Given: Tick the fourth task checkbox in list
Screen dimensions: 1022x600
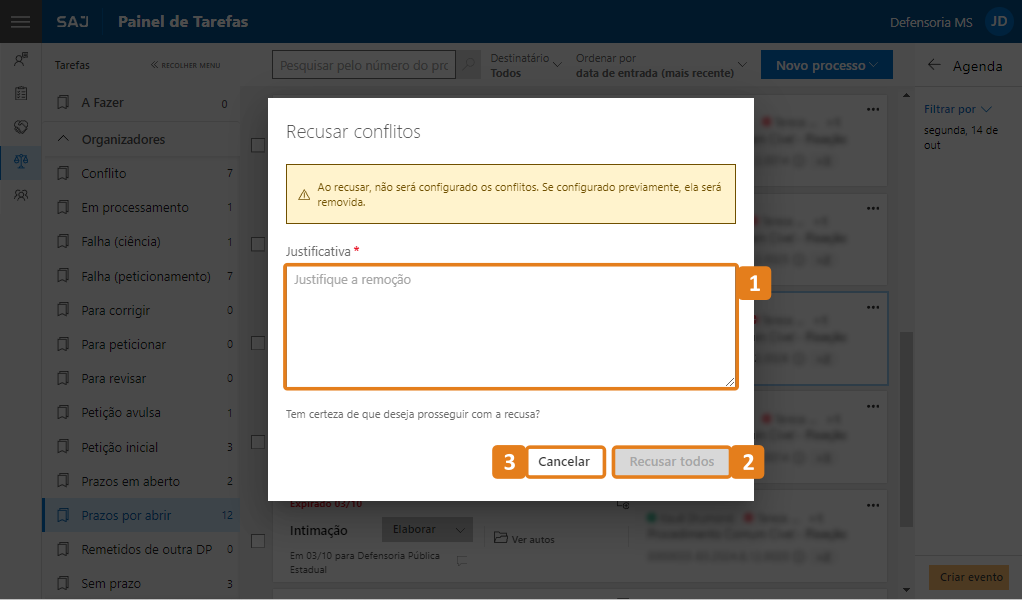Looking at the screenshot, I should click(258, 442).
